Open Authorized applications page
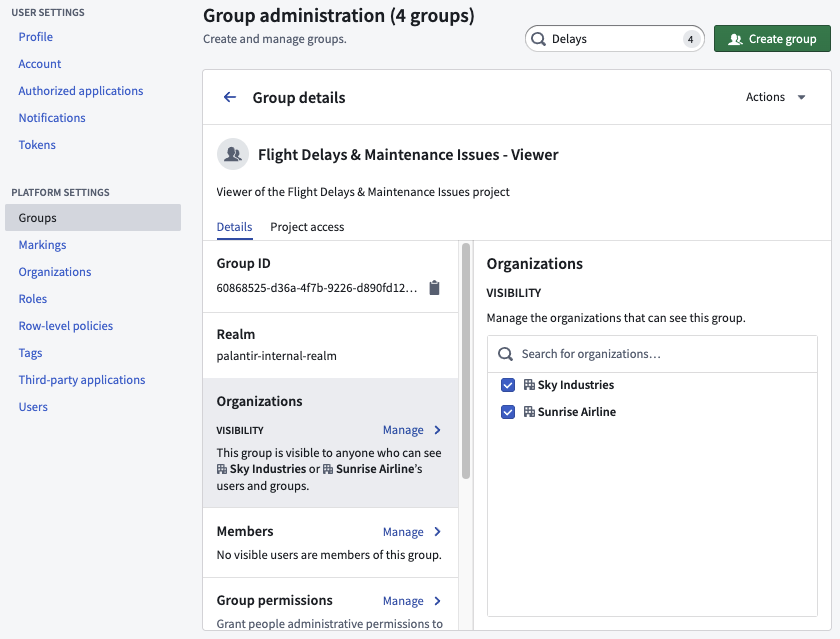 tap(80, 91)
